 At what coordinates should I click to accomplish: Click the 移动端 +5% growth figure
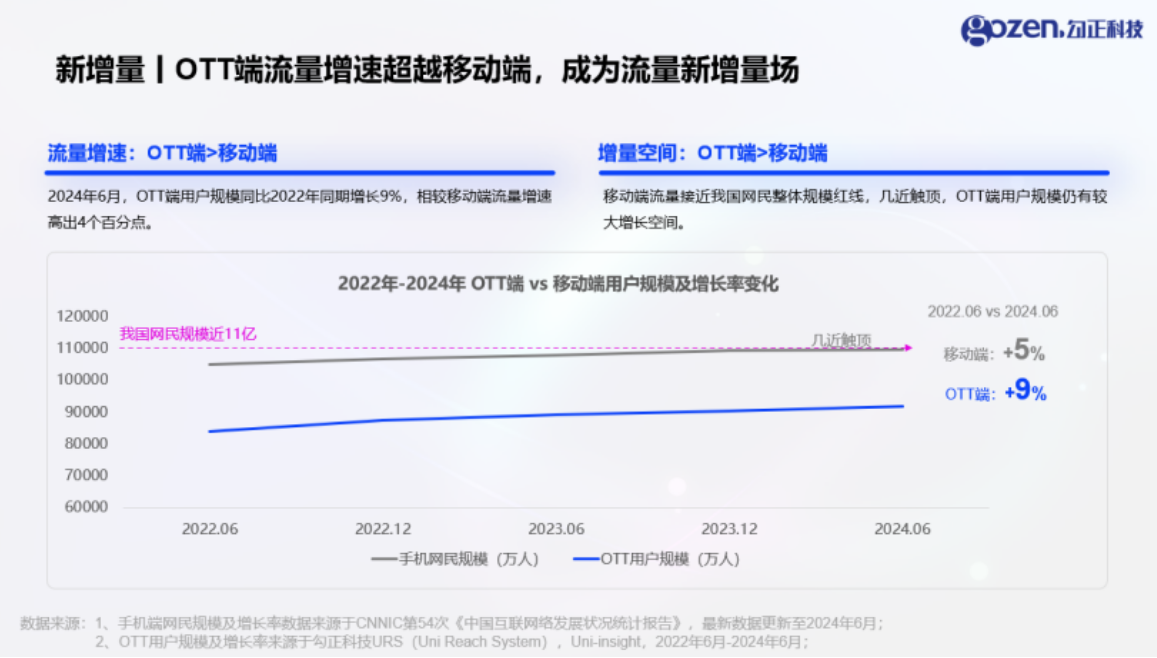[994, 352]
